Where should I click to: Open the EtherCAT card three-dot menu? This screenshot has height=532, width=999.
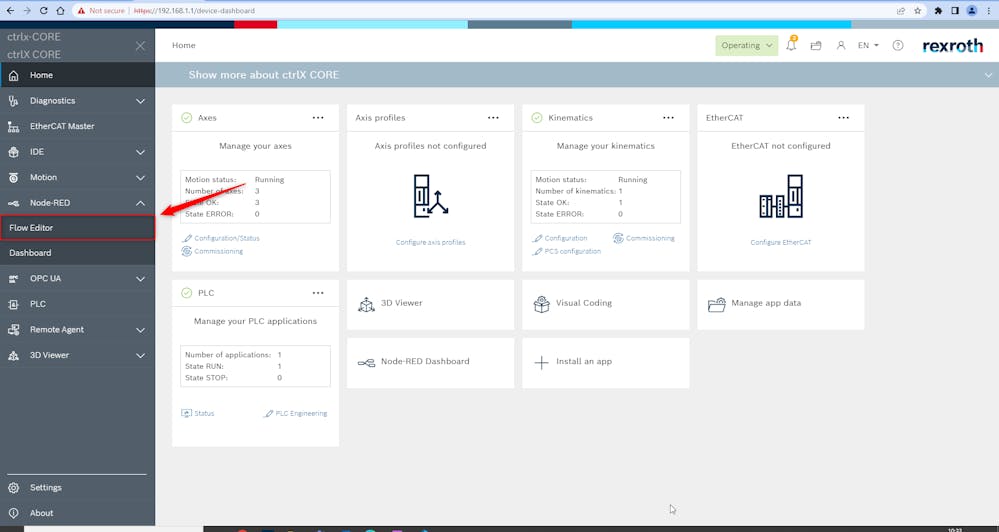point(844,118)
